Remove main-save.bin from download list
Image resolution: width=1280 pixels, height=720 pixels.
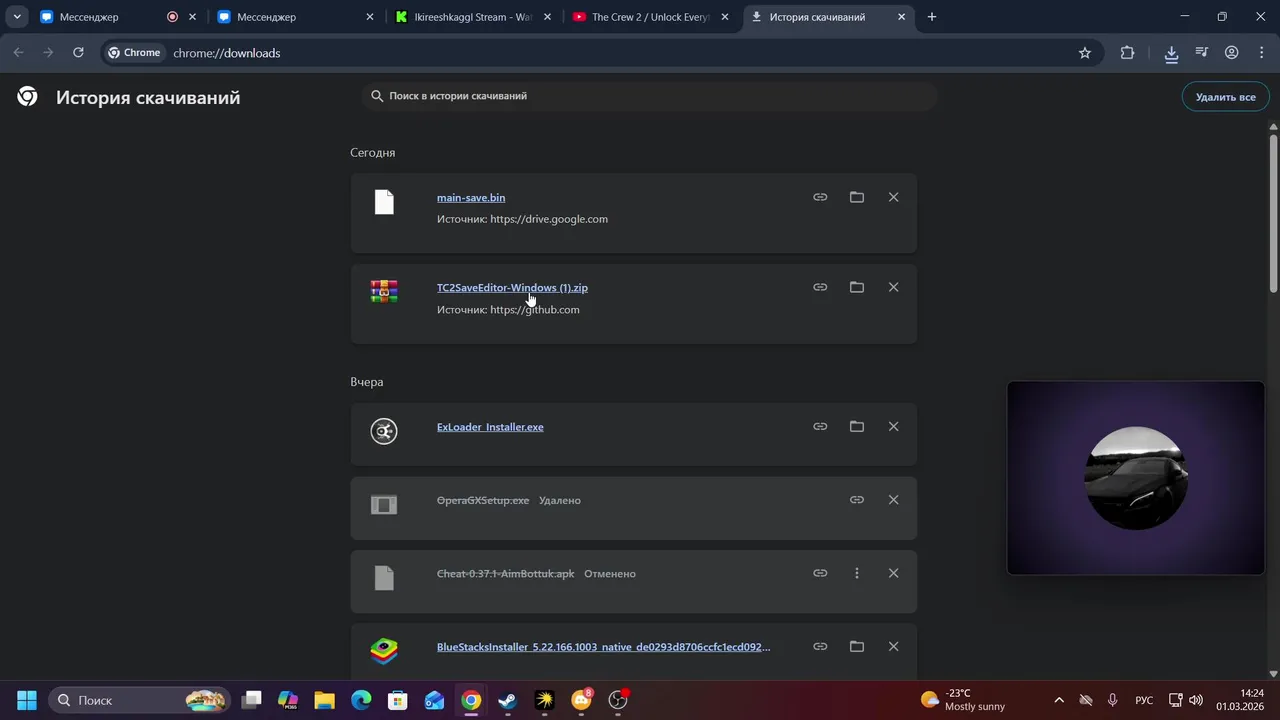(x=894, y=197)
